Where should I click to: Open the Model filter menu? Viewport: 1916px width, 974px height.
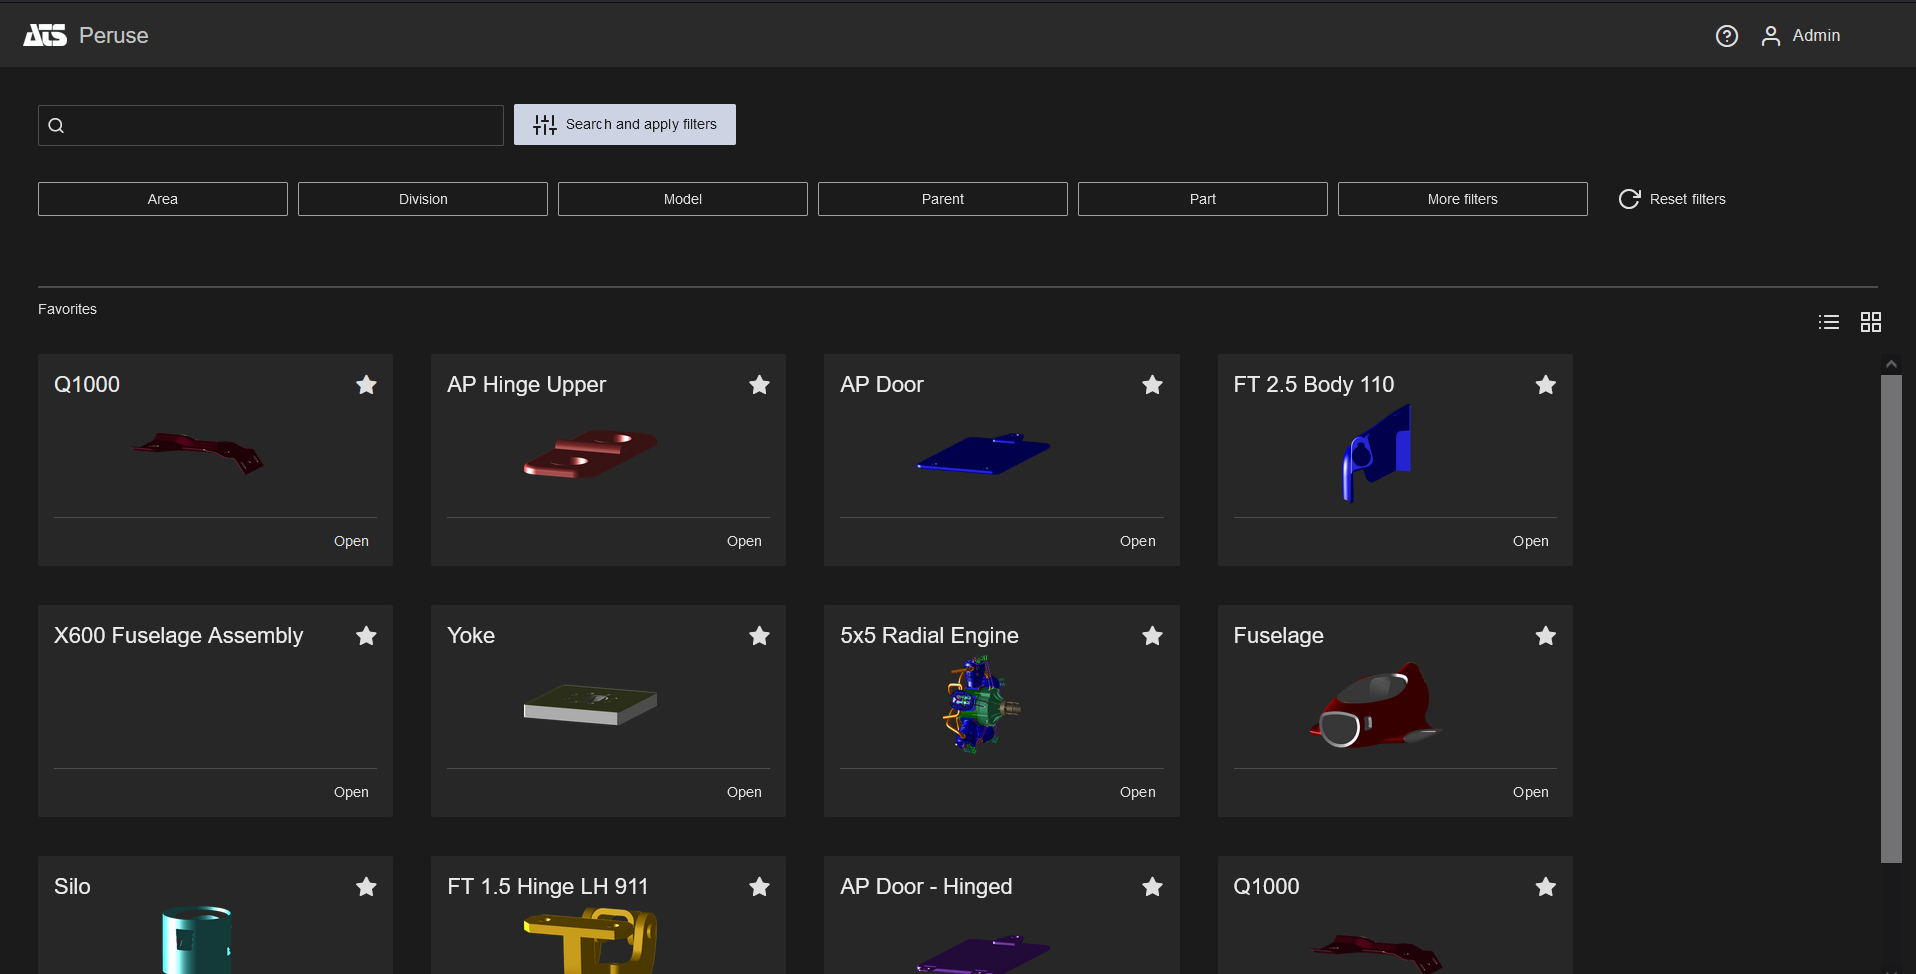pos(683,199)
